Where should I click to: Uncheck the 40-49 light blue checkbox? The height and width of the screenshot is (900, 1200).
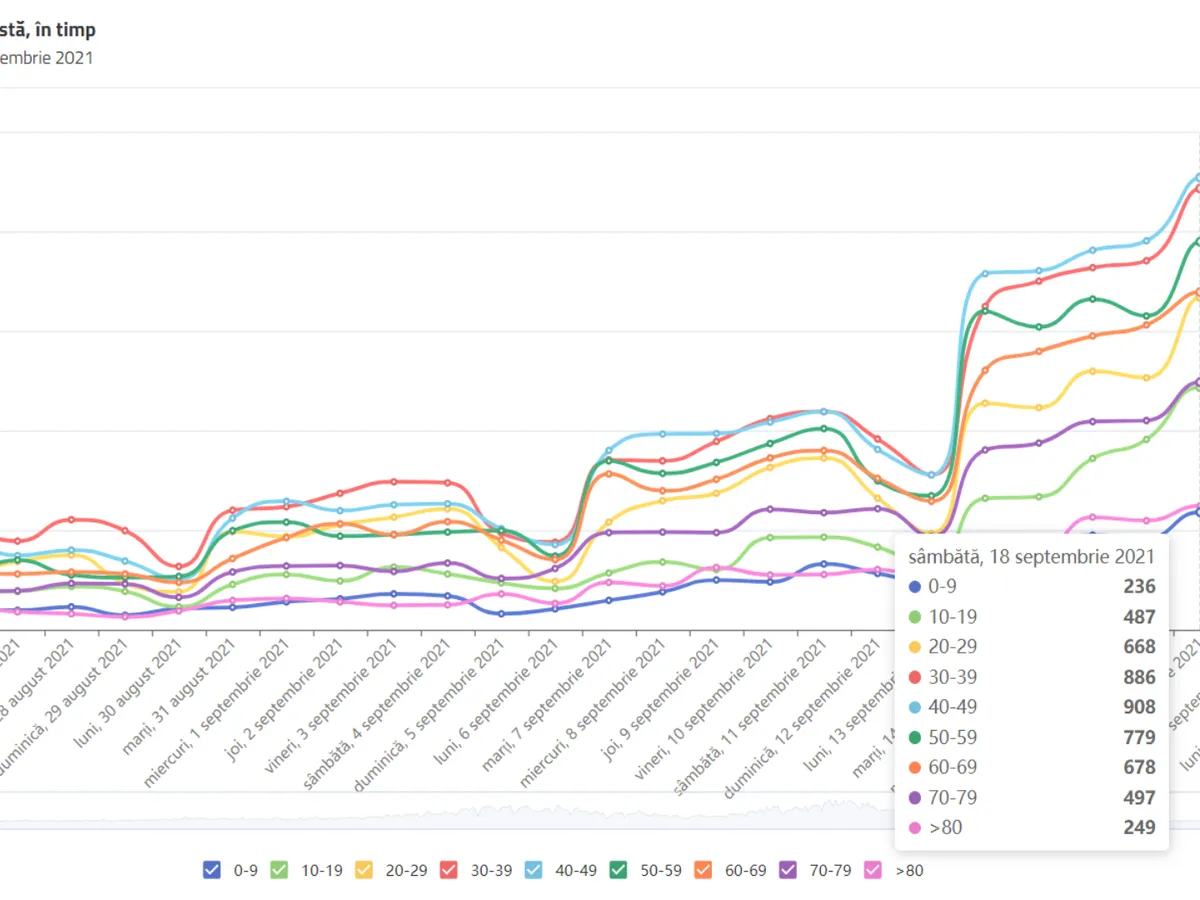click(x=533, y=870)
